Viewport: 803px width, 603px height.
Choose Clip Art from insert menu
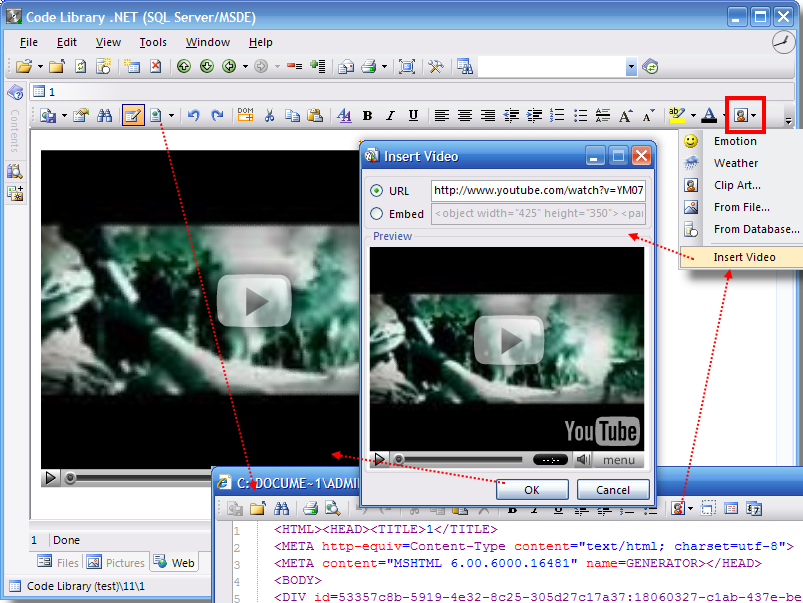point(742,185)
